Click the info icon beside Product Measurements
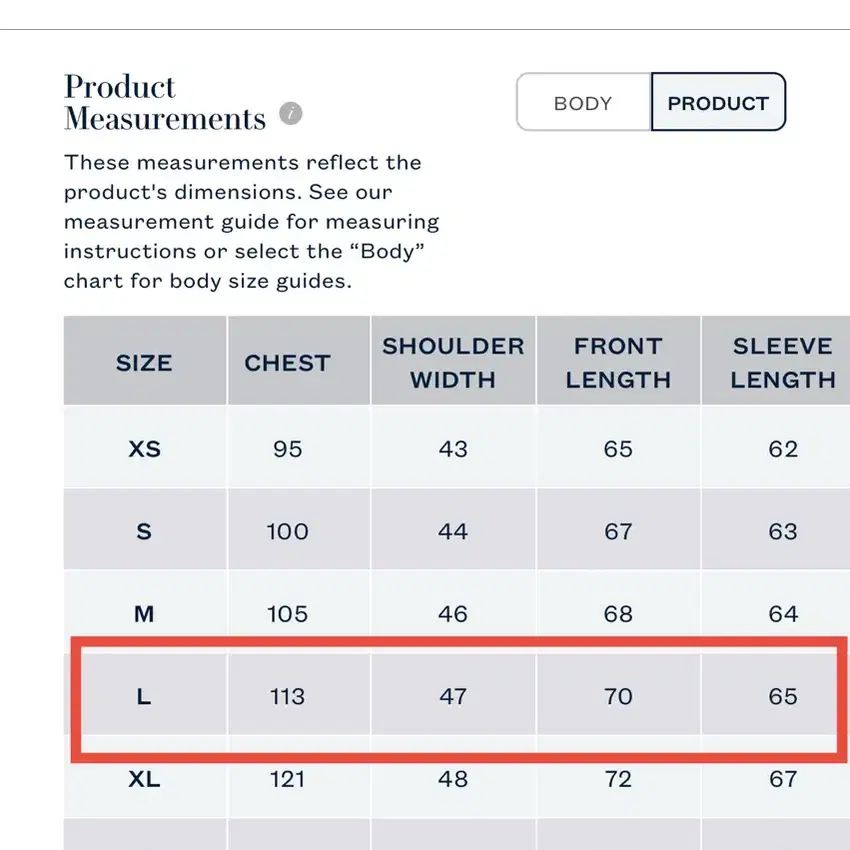This screenshot has width=850, height=850. point(291,114)
